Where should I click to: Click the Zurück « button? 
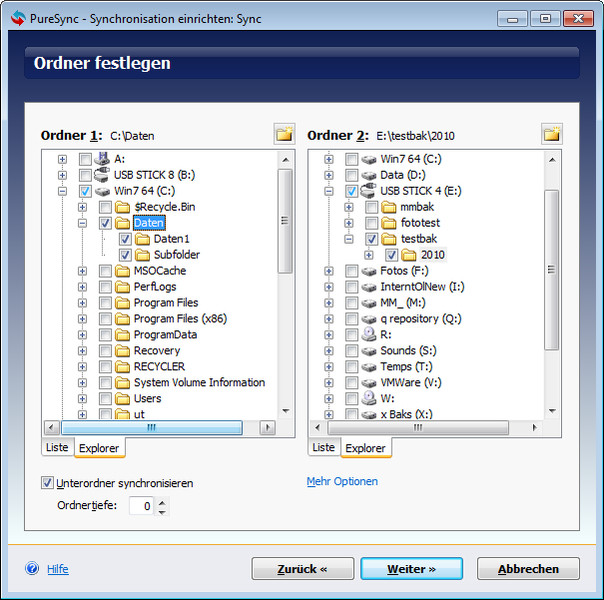coord(302,569)
